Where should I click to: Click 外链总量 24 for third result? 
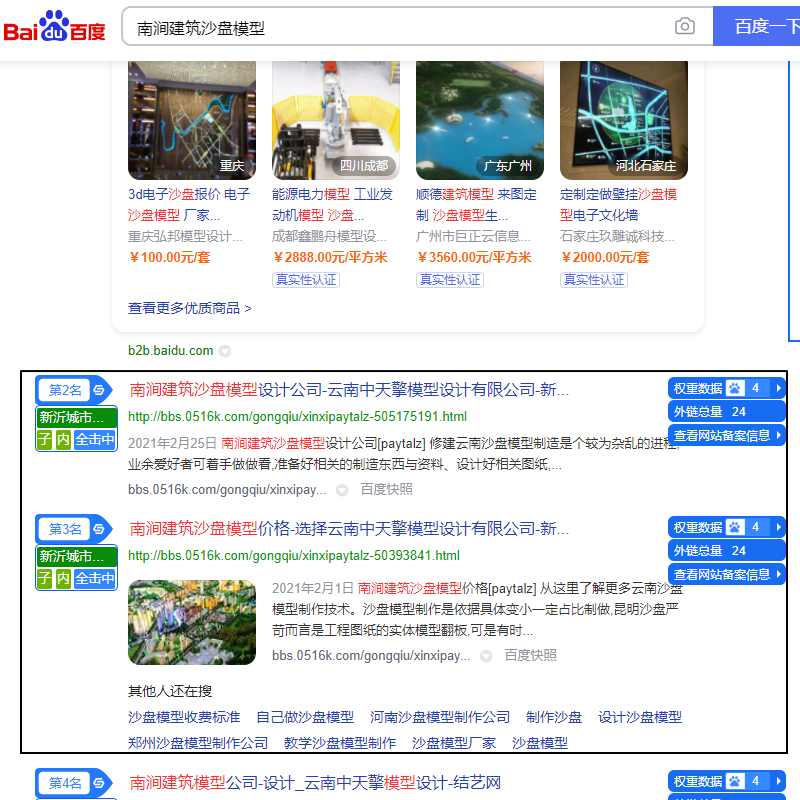point(726,551)
